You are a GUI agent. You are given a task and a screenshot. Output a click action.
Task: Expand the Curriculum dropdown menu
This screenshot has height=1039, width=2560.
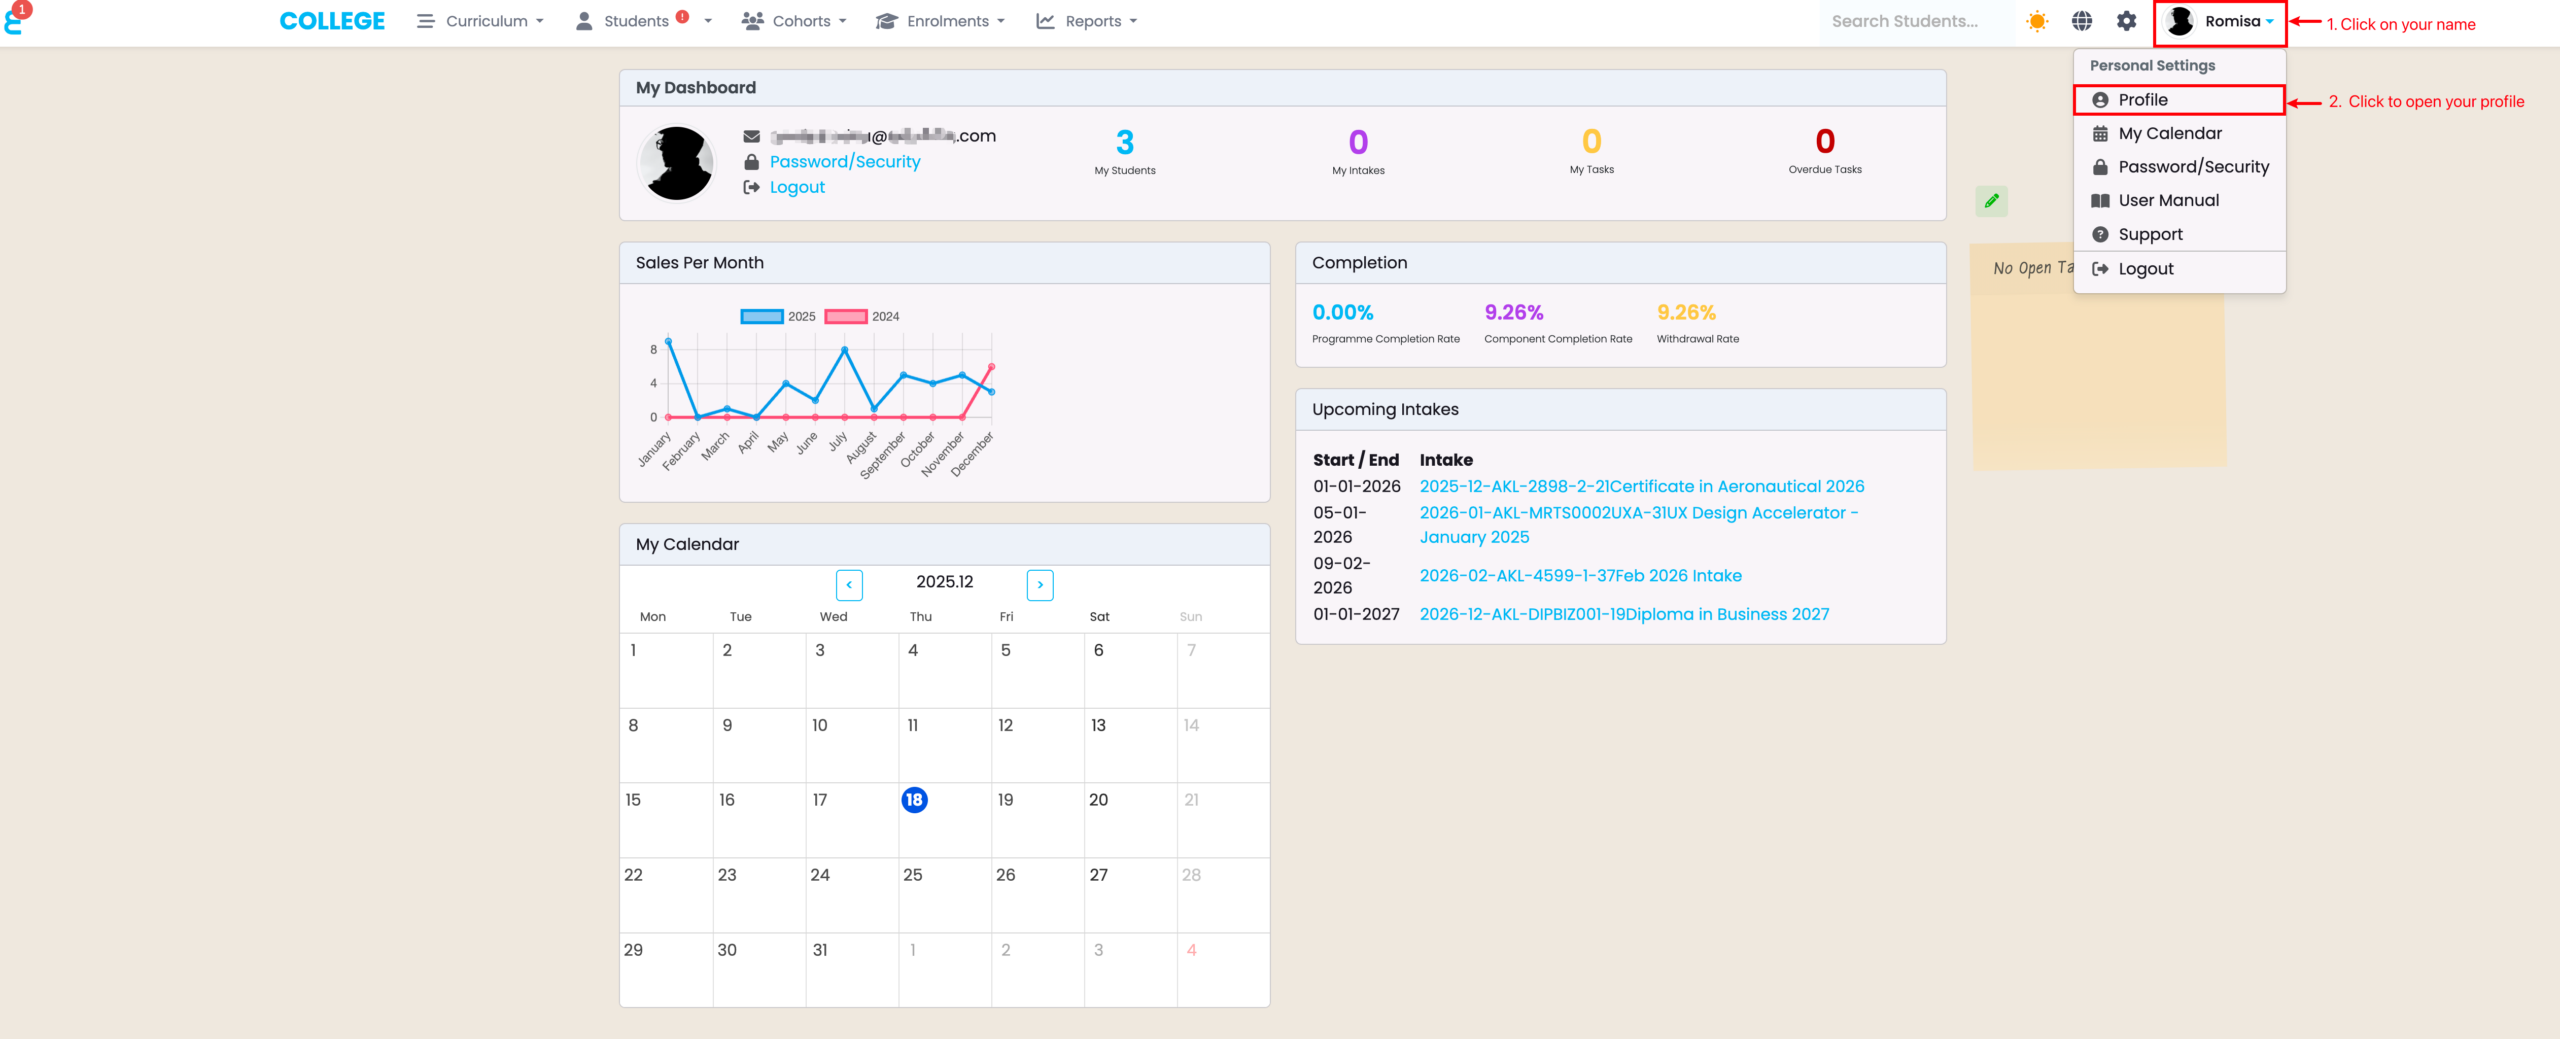click(481, 21)
